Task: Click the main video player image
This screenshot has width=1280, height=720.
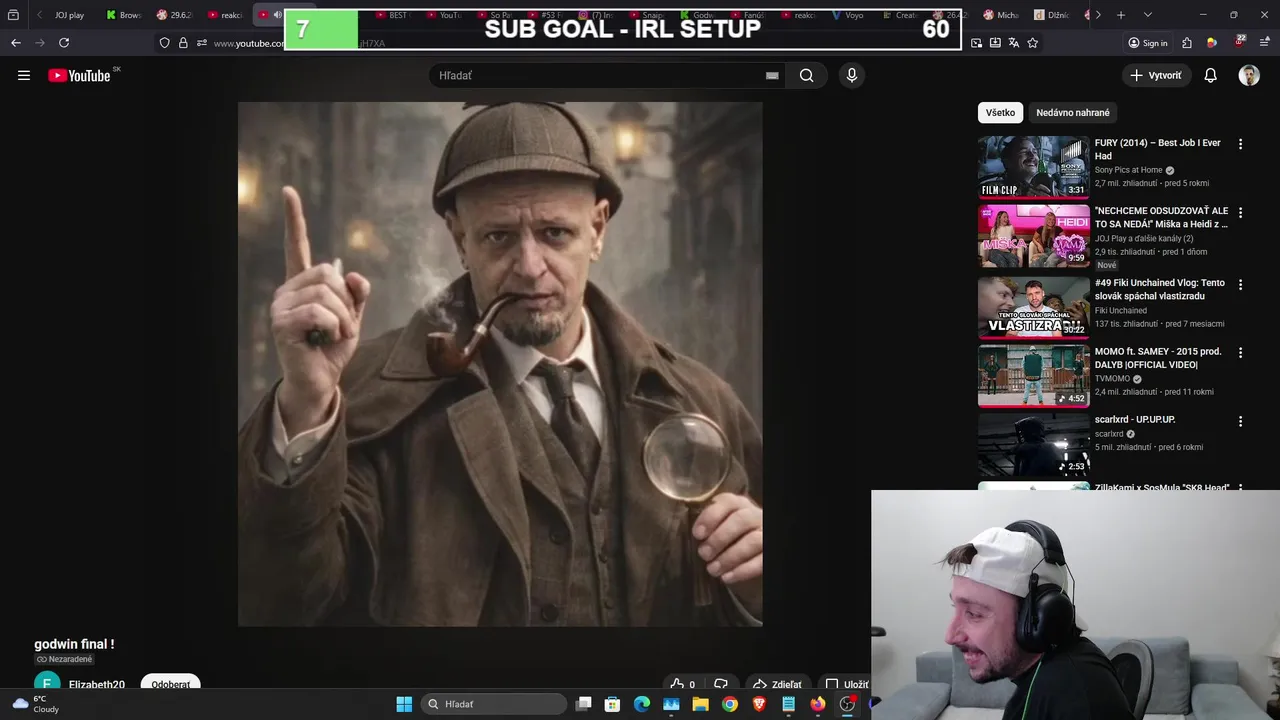Action: click(x=500, y=364)
